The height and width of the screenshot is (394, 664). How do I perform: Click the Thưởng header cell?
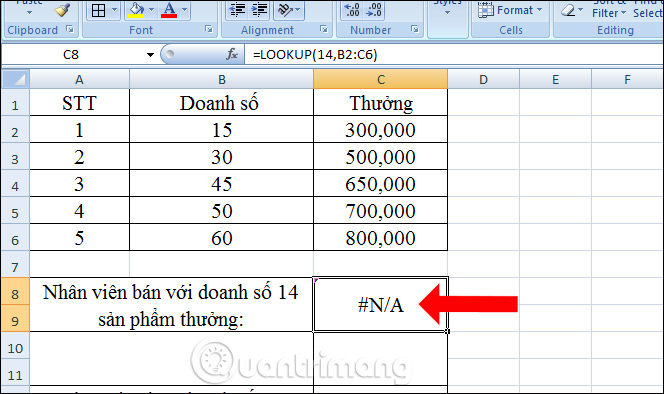381,103
